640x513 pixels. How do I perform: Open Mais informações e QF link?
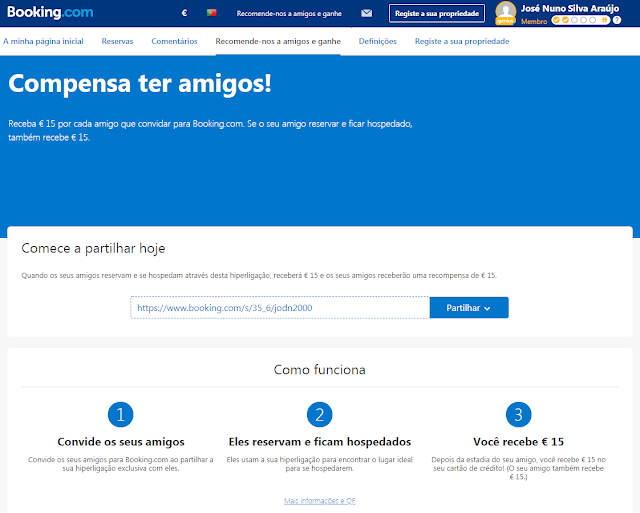(x=320, y=501)
